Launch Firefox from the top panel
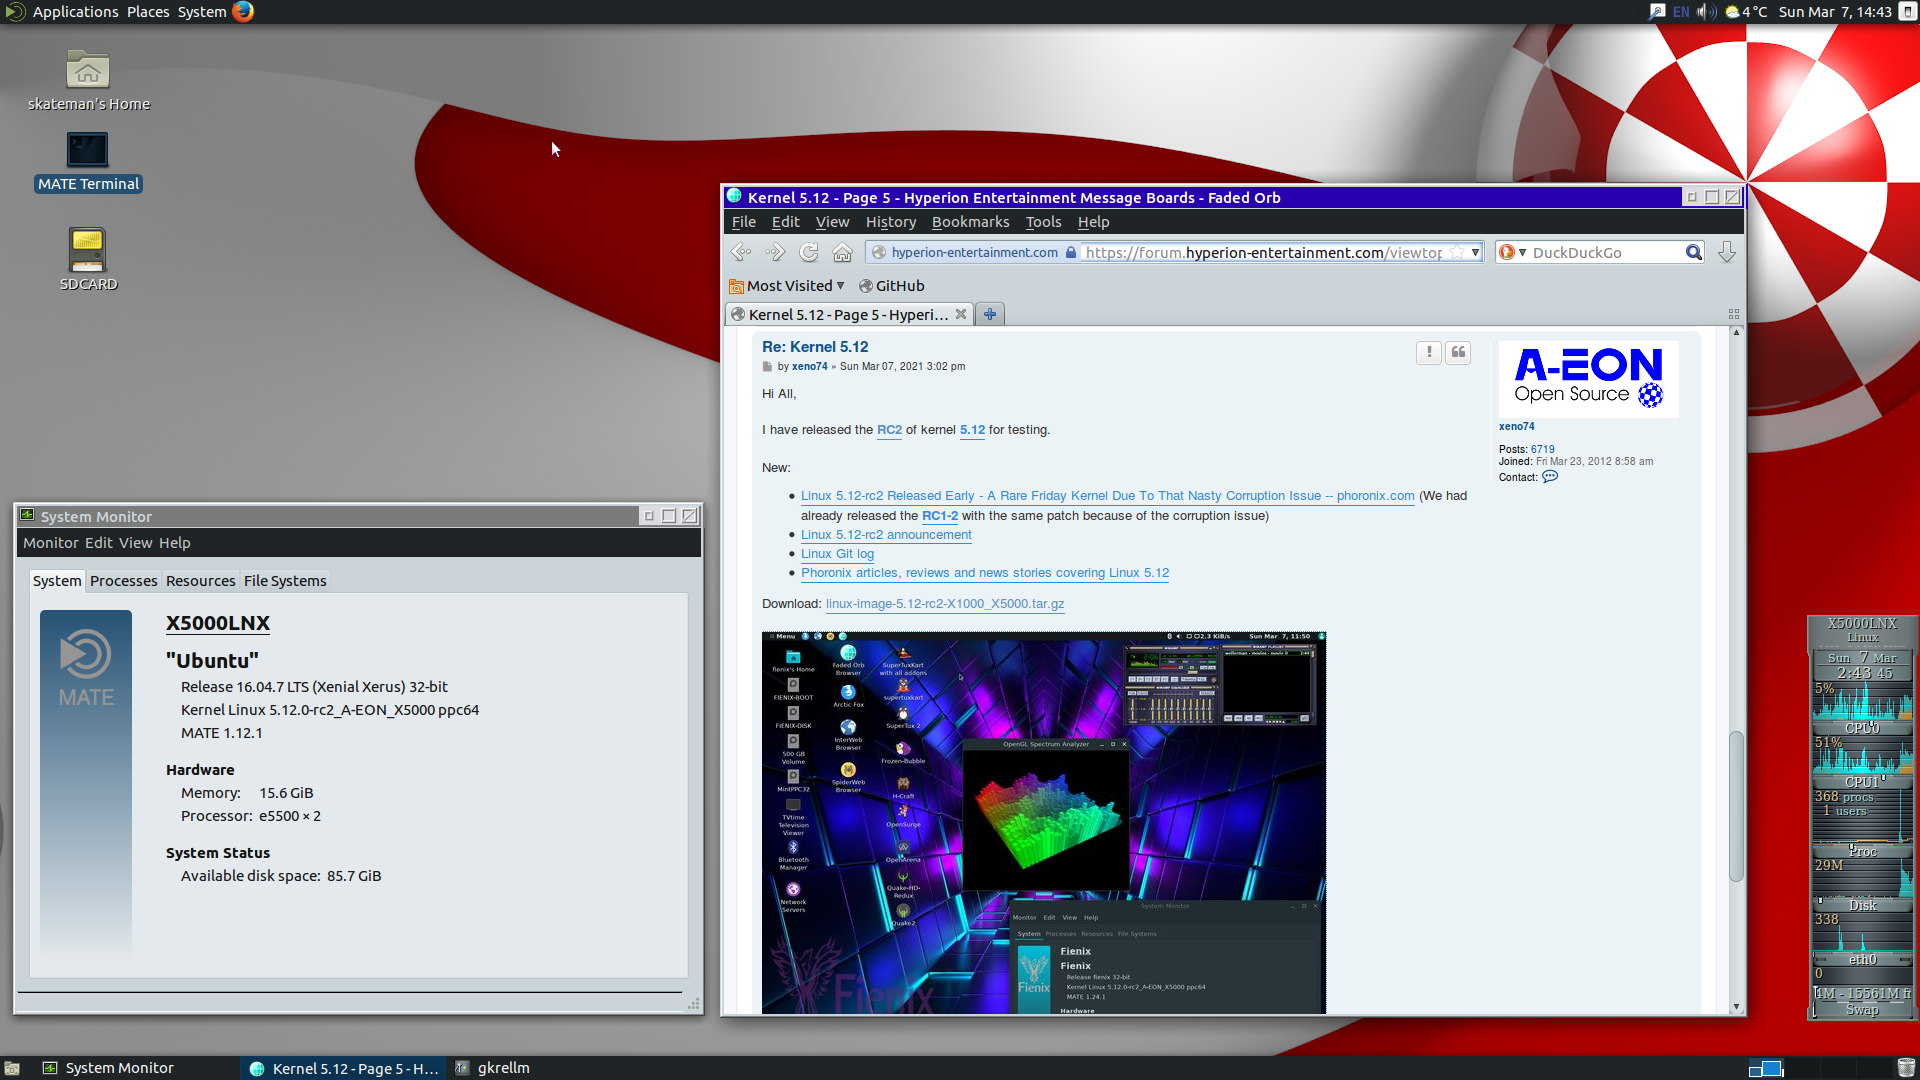The image size is (1920, 1080). point(243,11)
